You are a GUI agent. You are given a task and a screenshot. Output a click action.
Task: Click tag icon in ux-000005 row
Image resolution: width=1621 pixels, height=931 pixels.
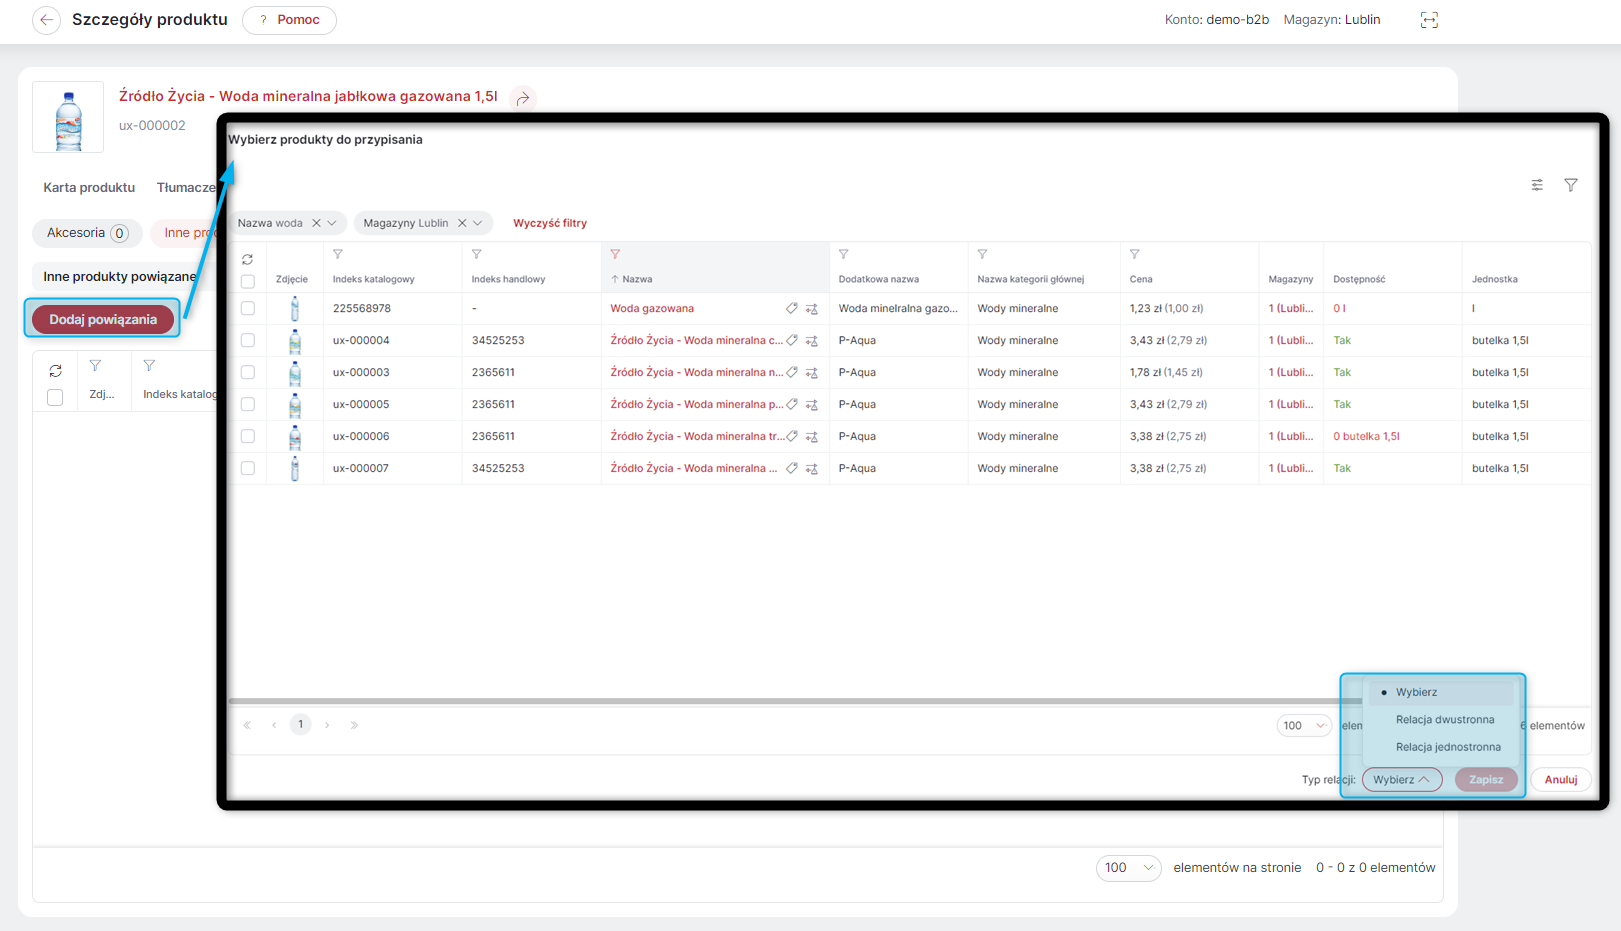coord(792,404)
